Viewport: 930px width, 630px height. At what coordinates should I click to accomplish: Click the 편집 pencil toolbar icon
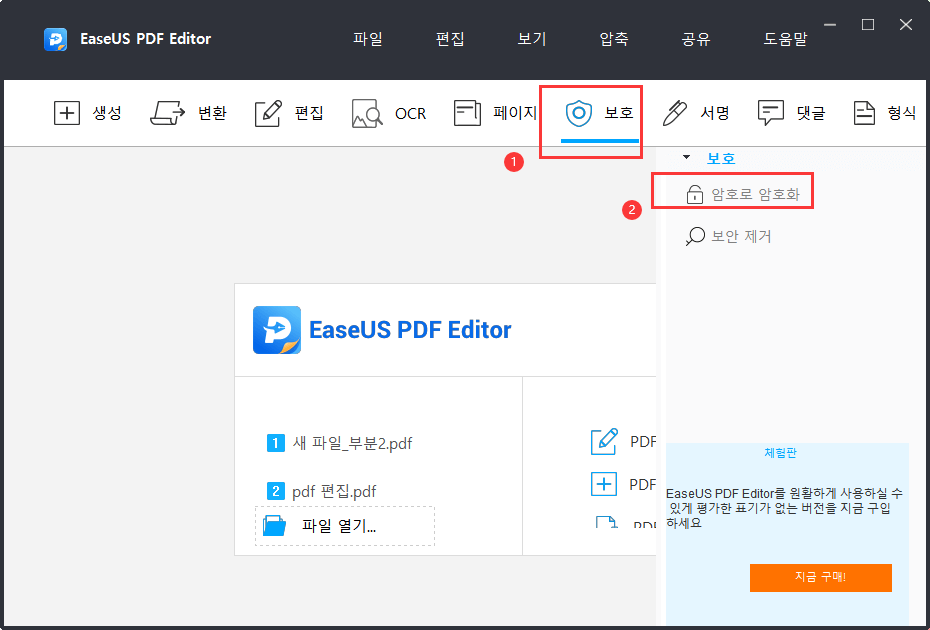pyautogui.click(x=268, y=113)
